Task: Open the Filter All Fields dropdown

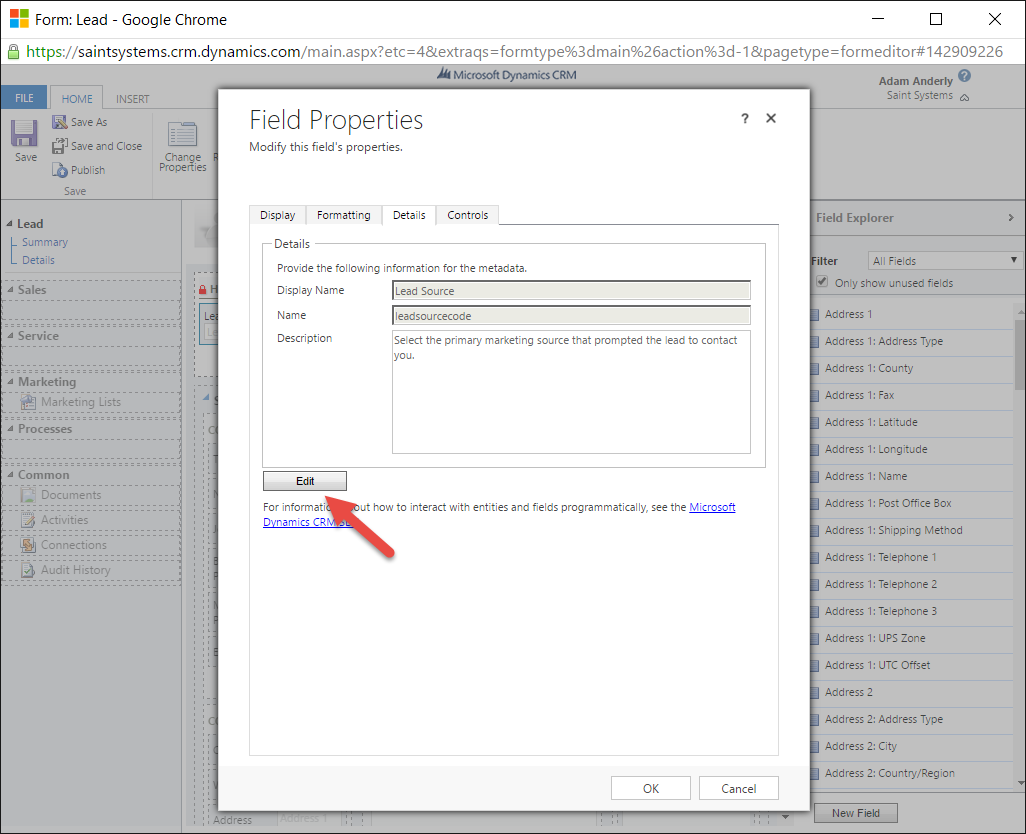Action: (943, 261)
